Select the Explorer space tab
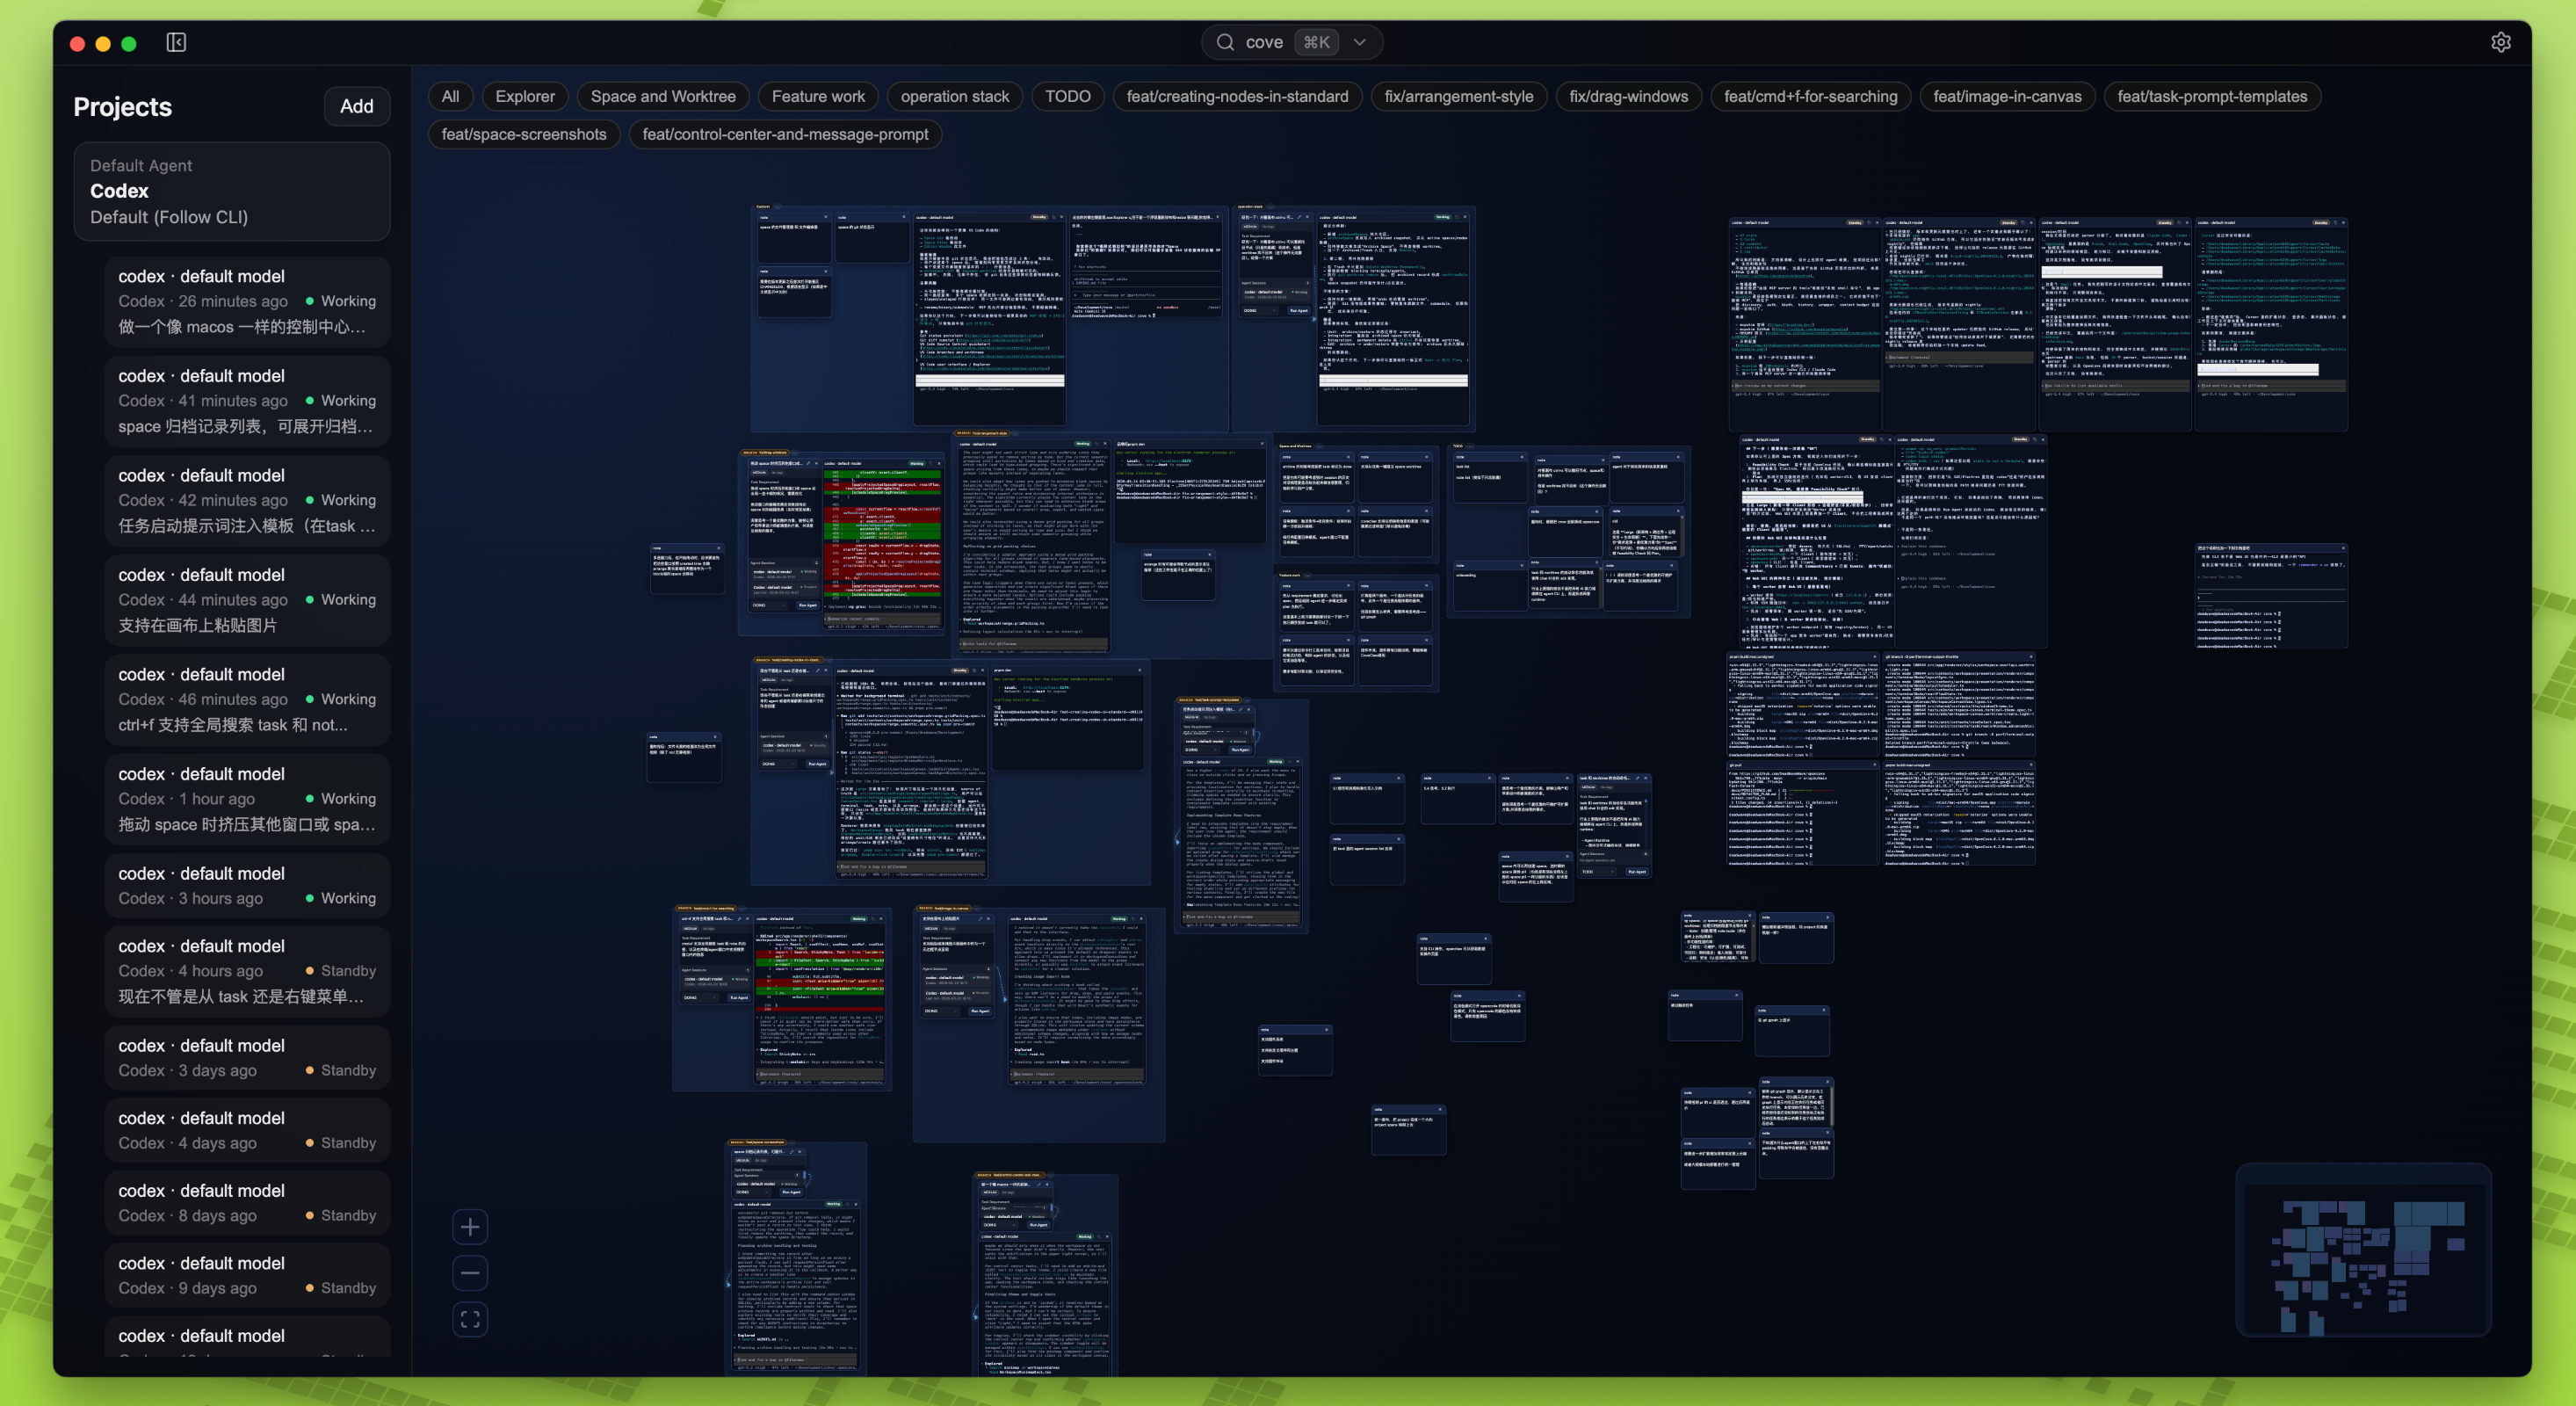The image size is (2576, 1406). click(524, 96)
